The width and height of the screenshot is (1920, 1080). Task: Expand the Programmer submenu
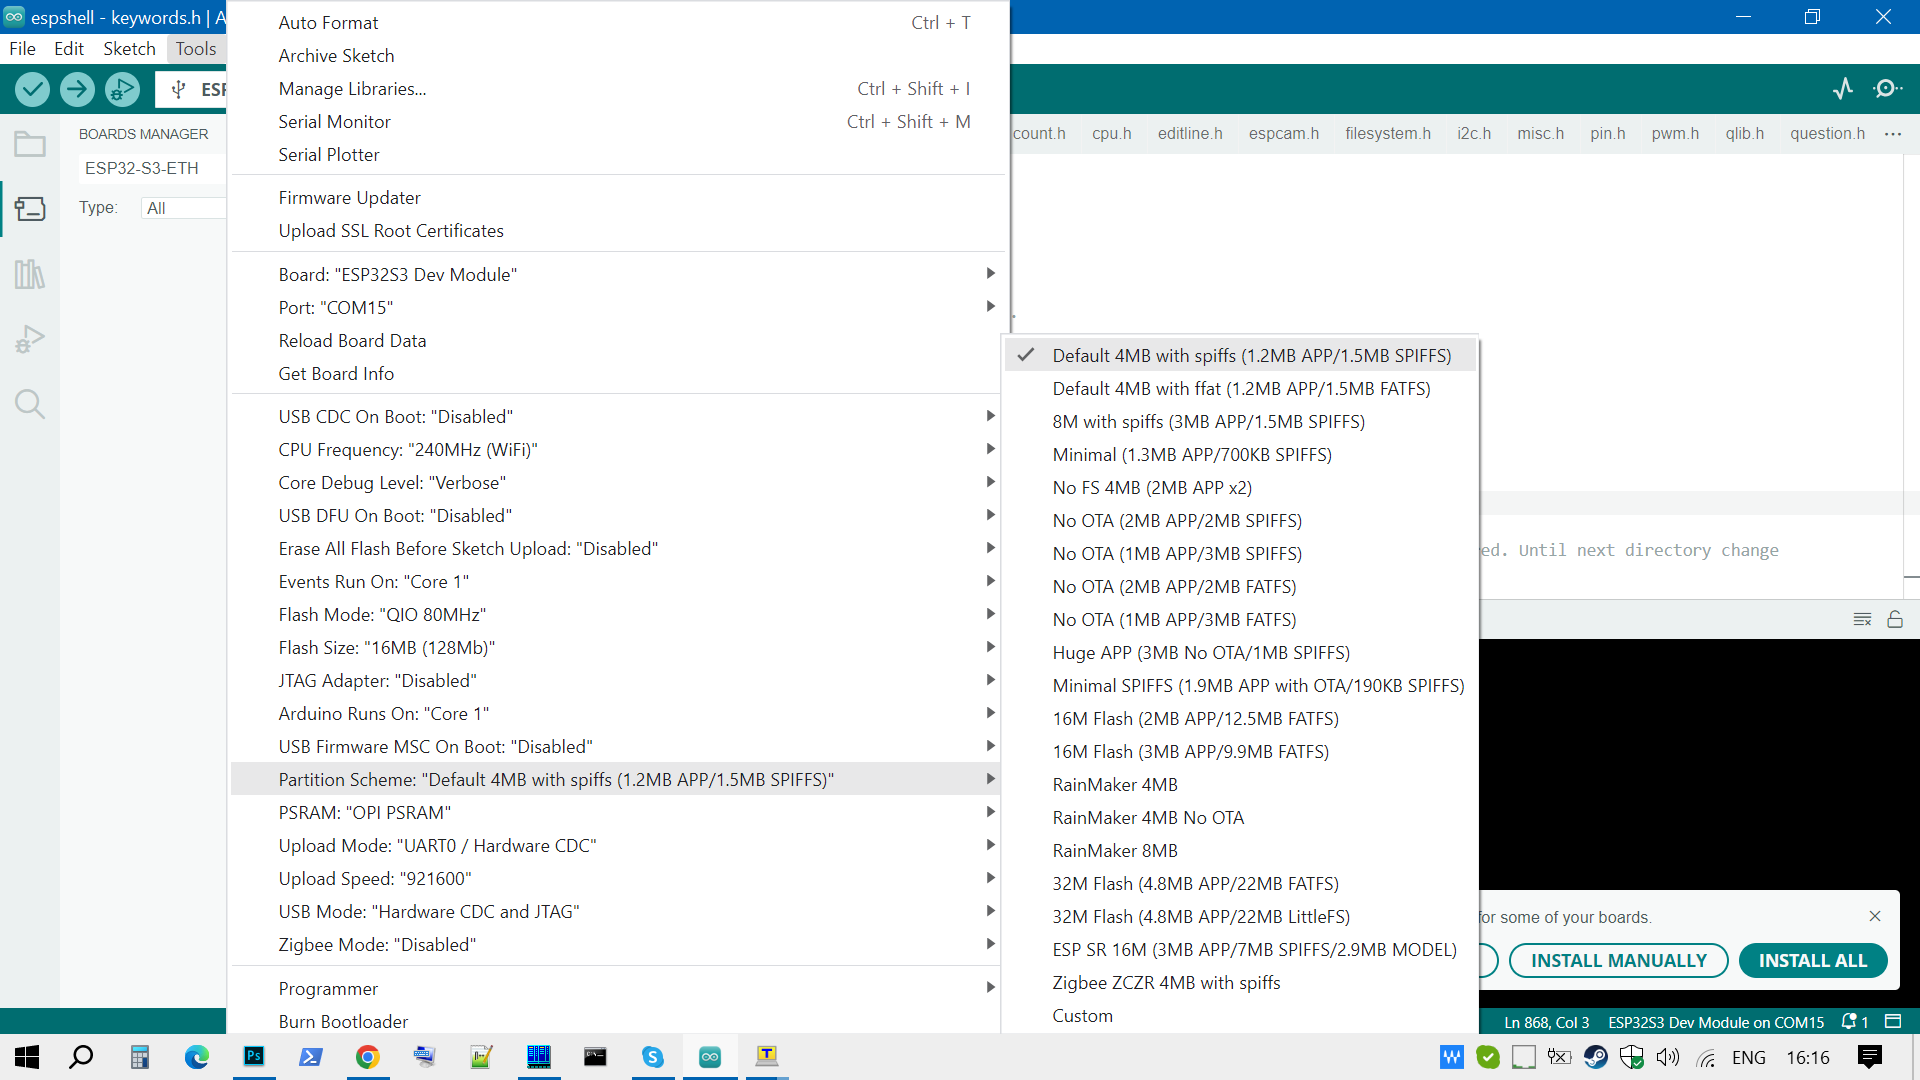point(617,989)
